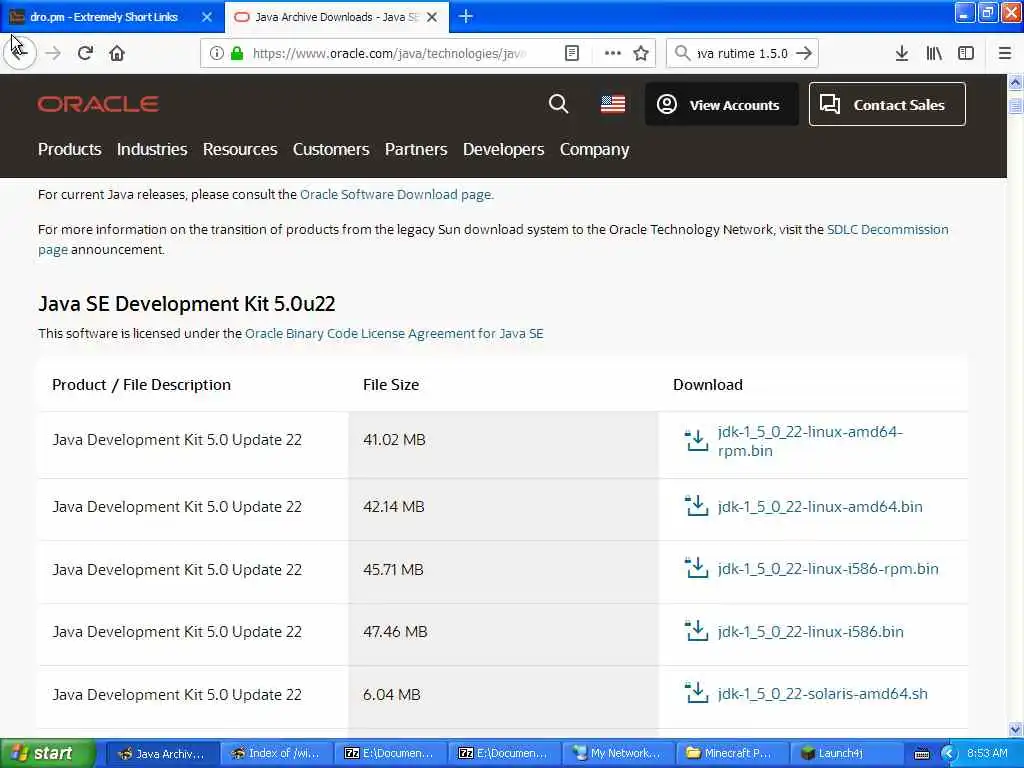This screenshot has width=1024, height=768.
Task: Download jdk-1_5_0_22-linux-amd64.bin file link
Action: 820,507
